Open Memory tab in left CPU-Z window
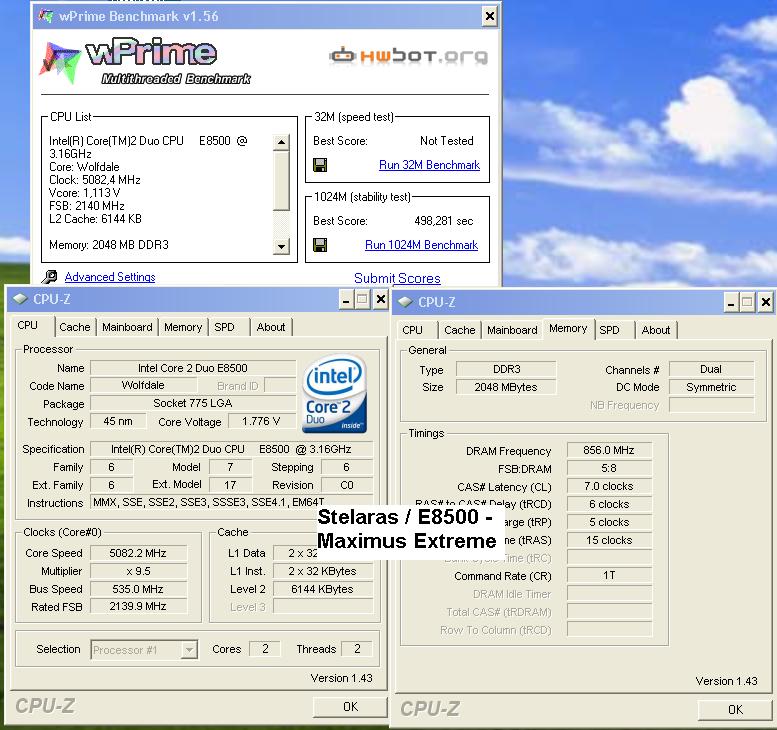The width and height of the screenshot is (777, 730). click(183, 327)
